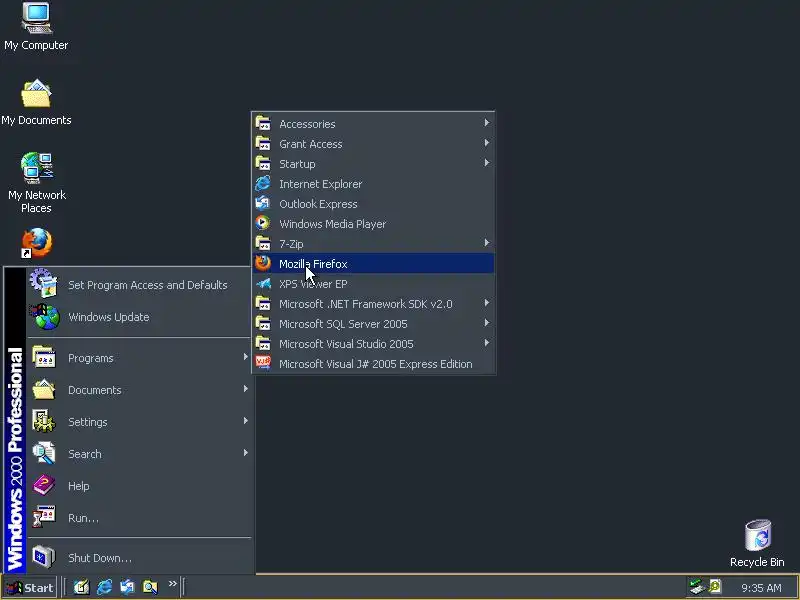Click the Microsoft Visual J# 2005 Express Edition label

pos(376,364)
